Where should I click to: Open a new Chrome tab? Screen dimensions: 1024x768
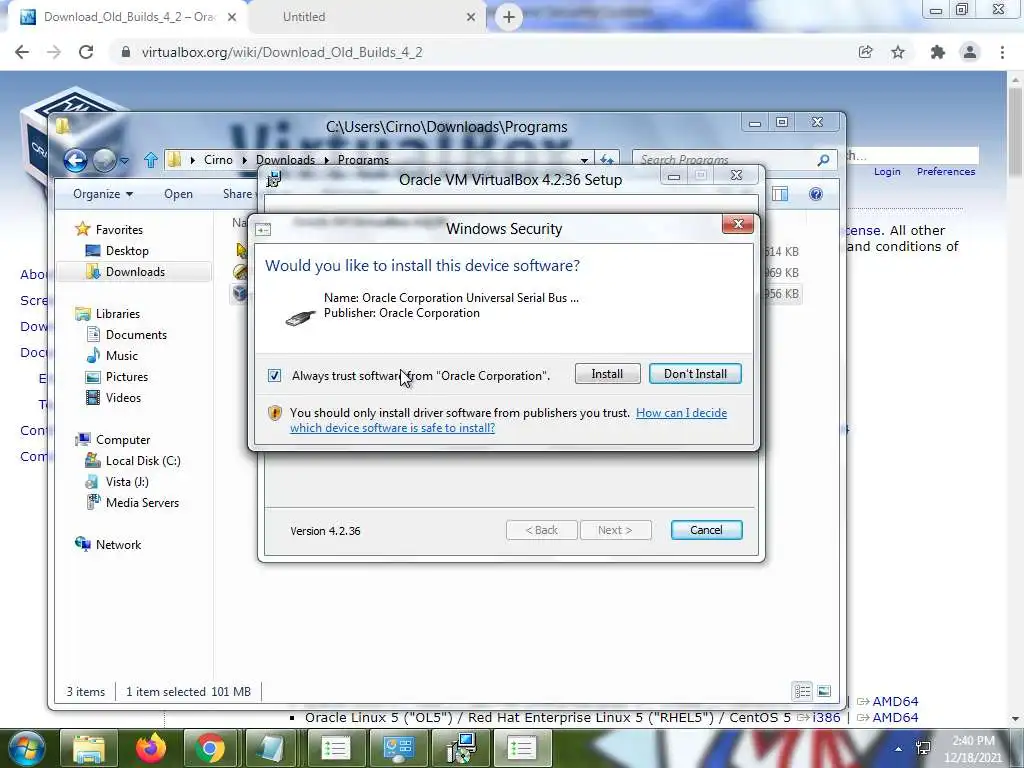[x=509, y=17]
